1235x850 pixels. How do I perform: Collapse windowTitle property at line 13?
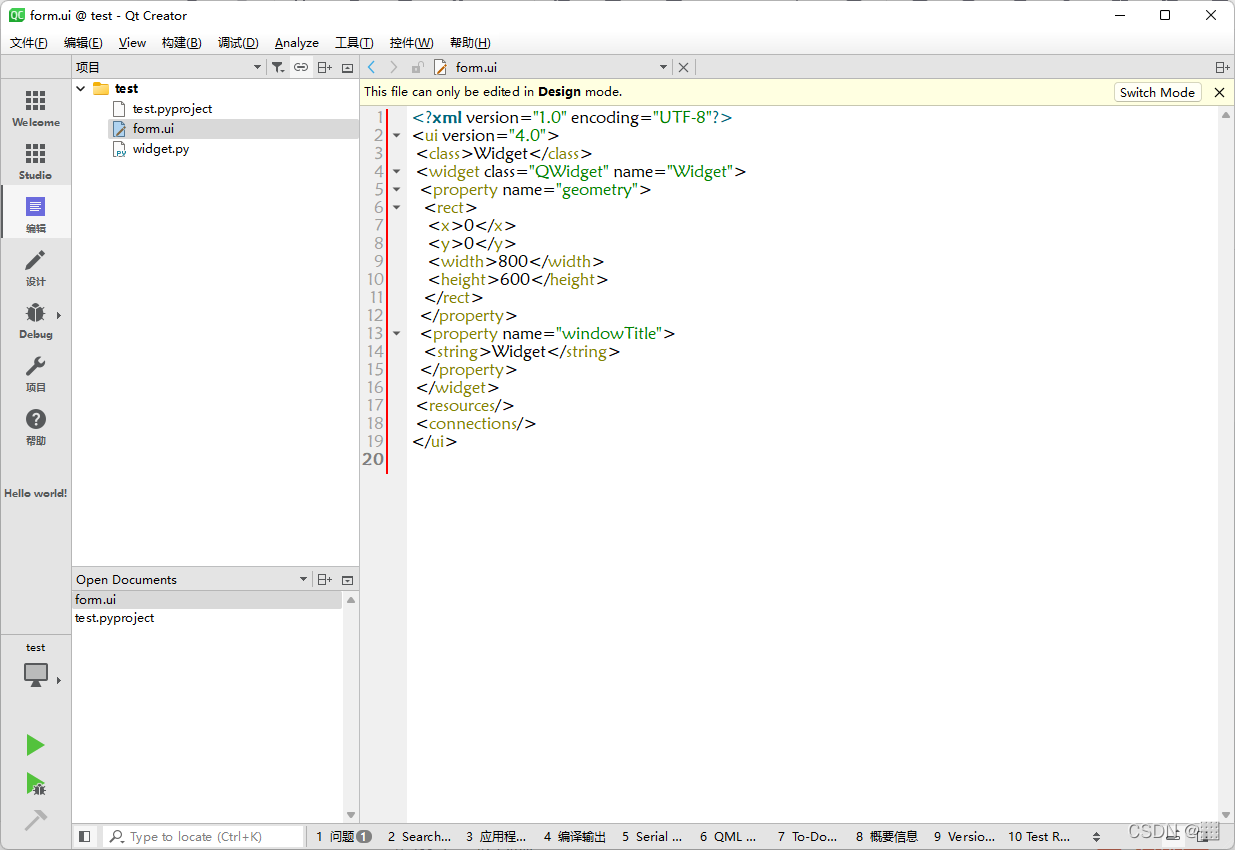click(396, 333)
